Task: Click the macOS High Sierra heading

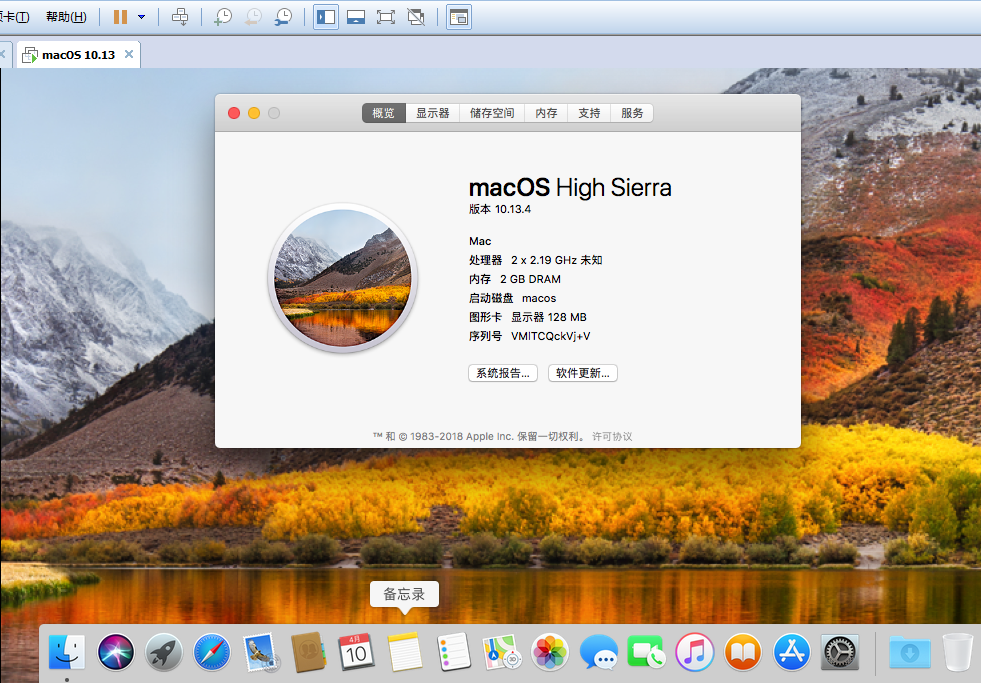Action: click(570, 187)
